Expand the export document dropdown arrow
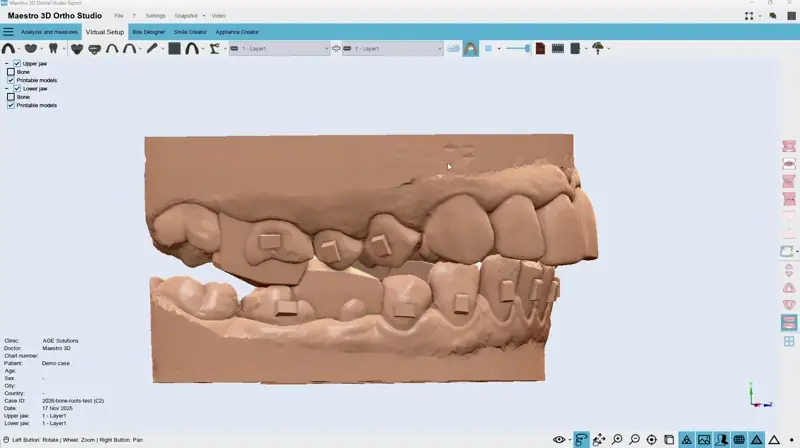Viewport: 800px width, 448px height. coord(586,49)
